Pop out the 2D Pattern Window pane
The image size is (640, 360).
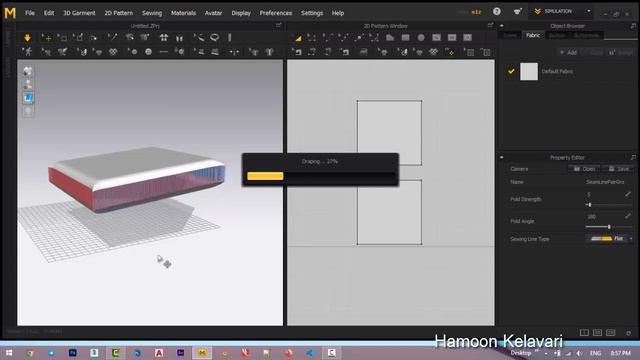coord(490,25)
